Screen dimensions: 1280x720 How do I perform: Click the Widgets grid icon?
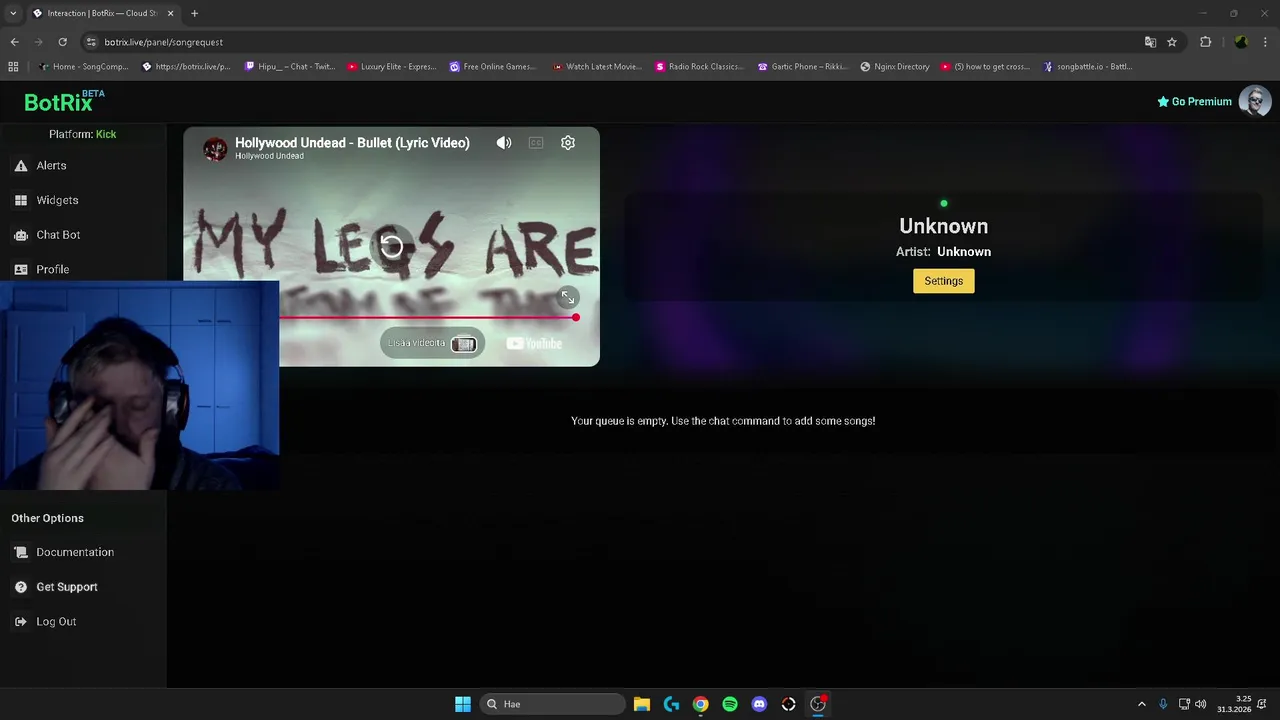click(21, 200)
